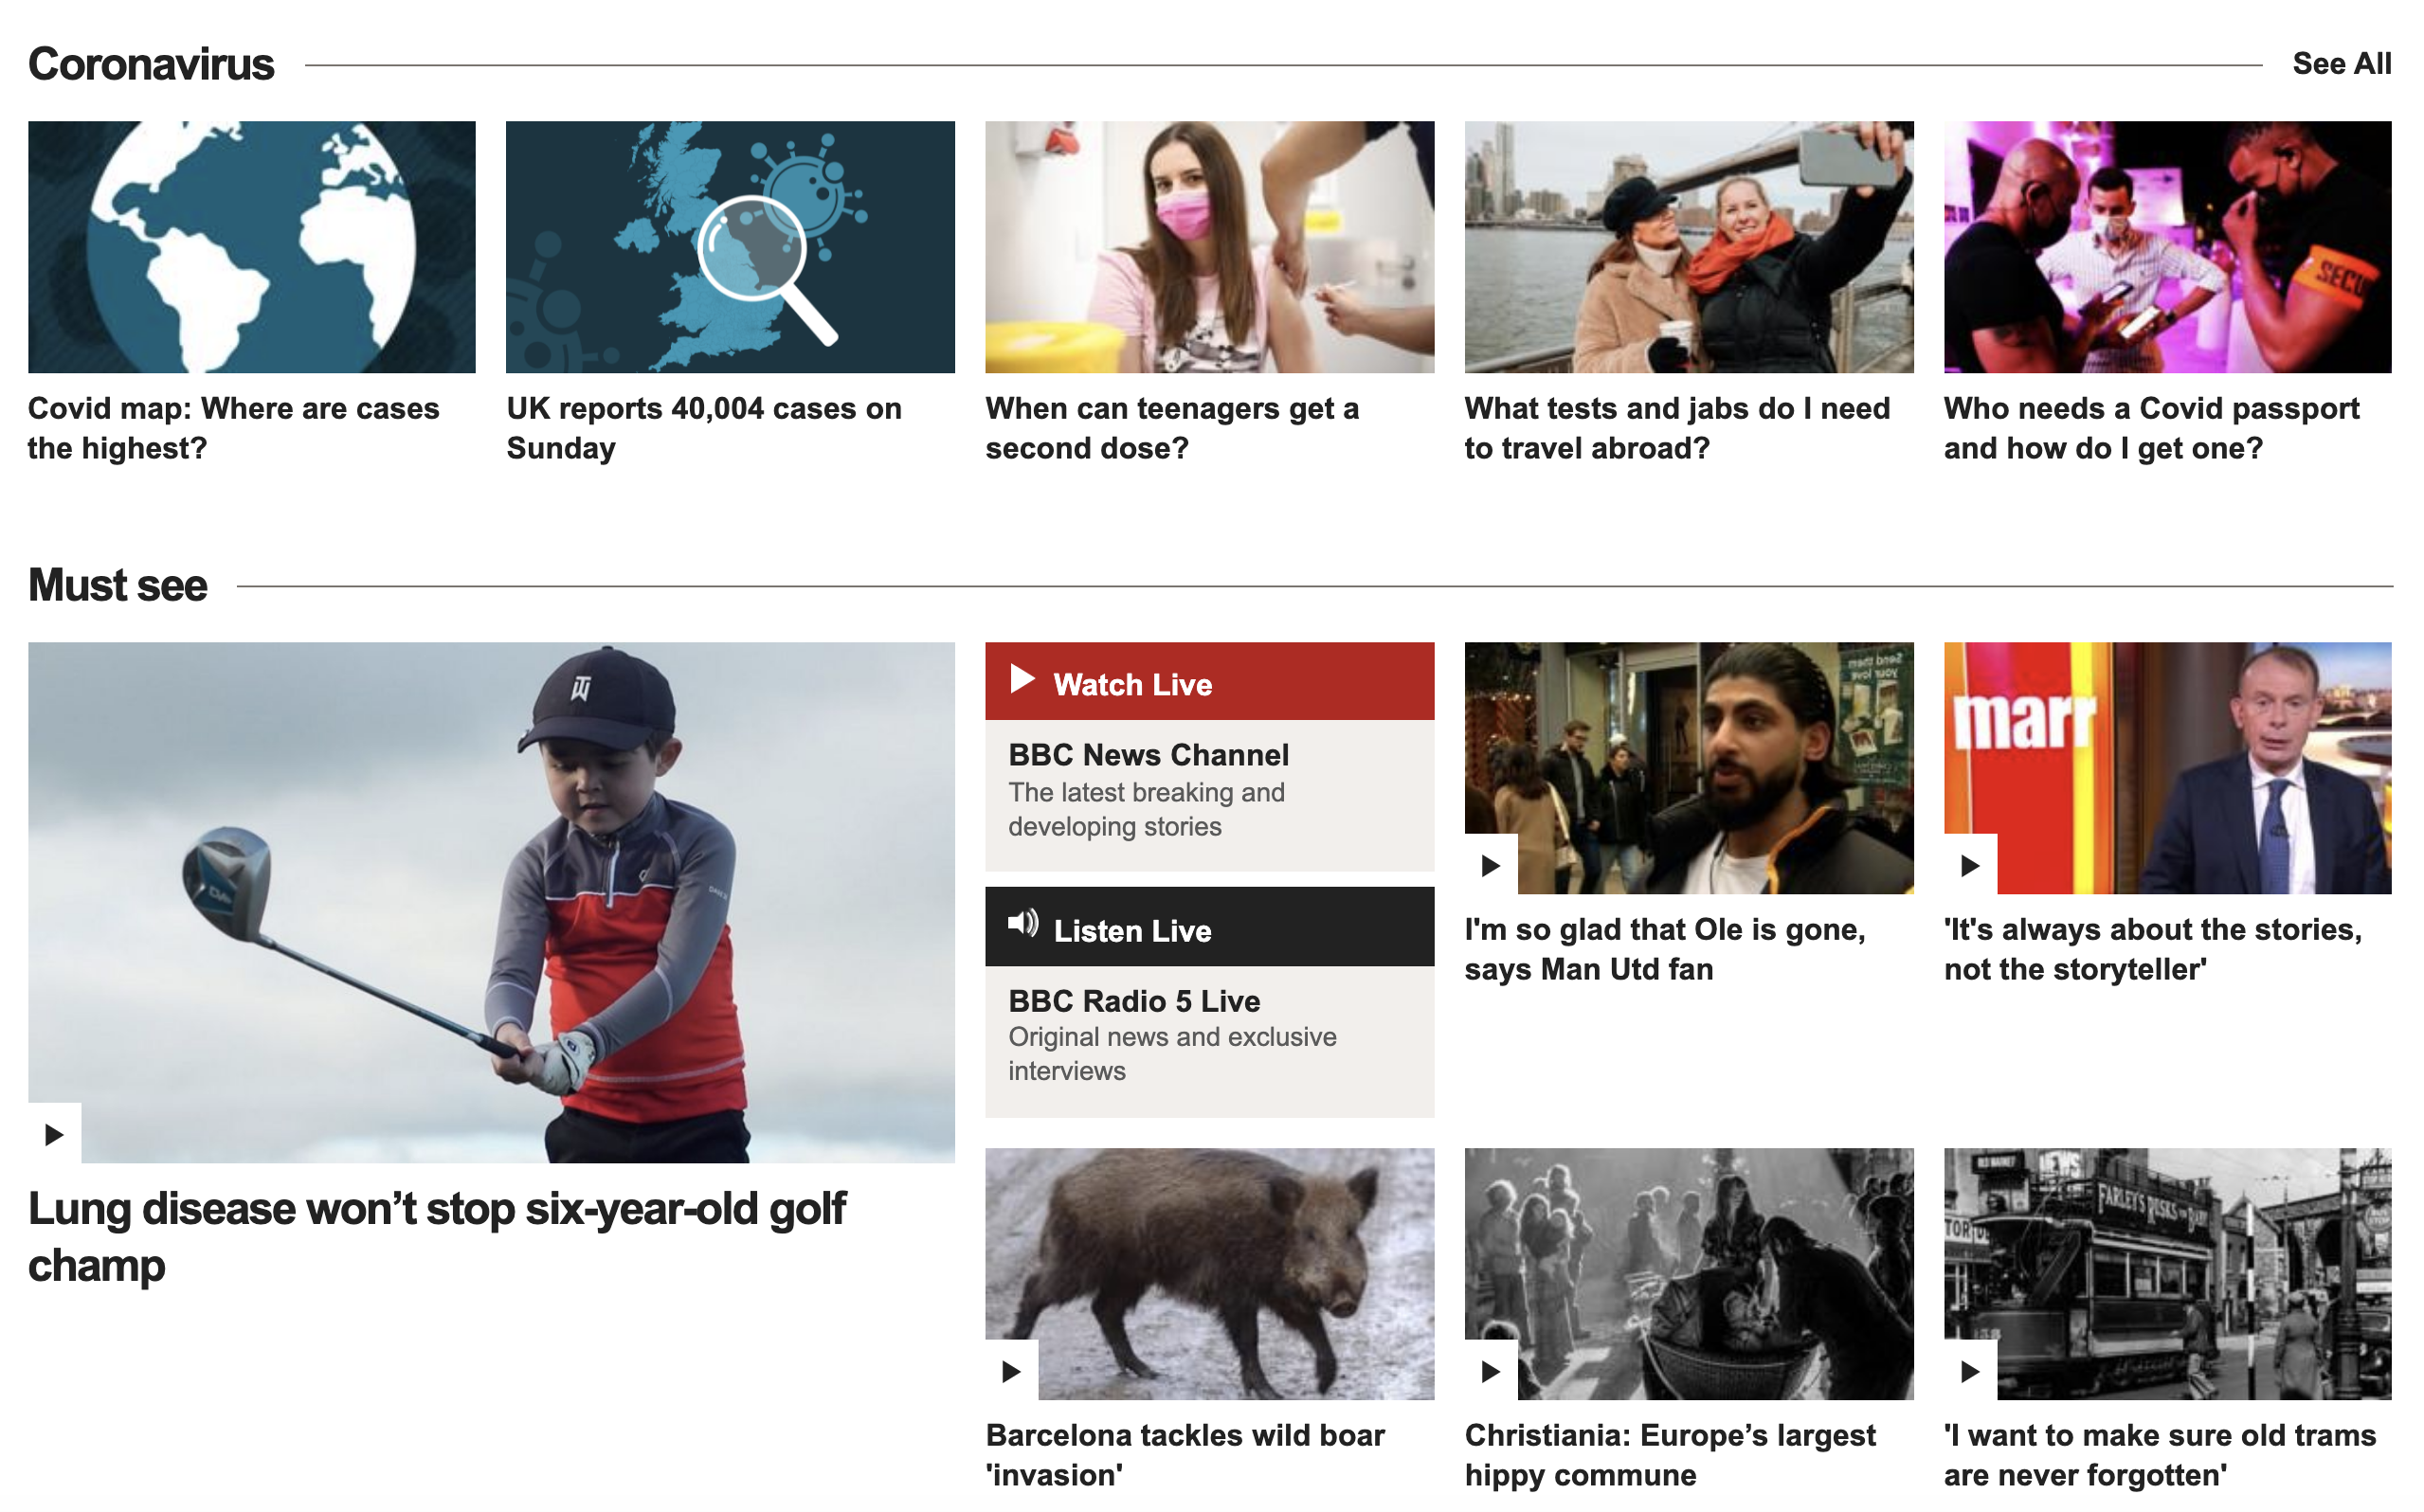Read Lung disease golf champ headline

(437, 1237)
